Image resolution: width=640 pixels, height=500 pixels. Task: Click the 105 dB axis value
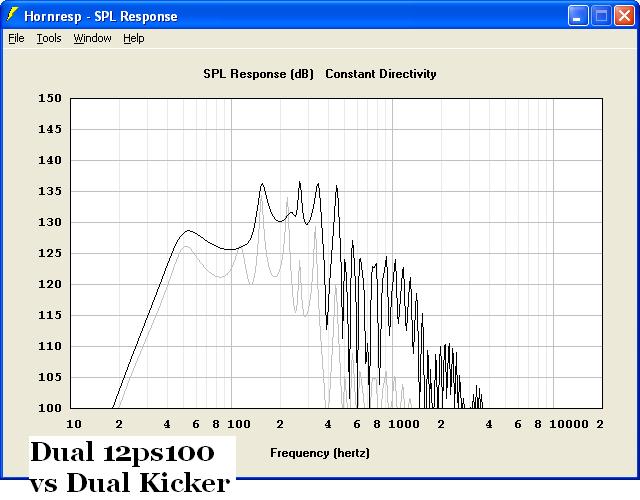point(50,378)
